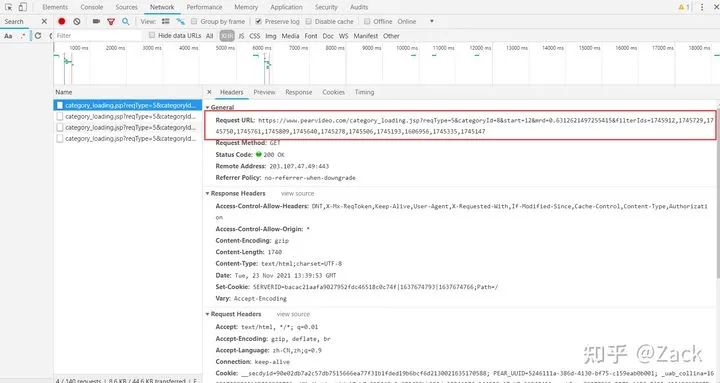Open the Cookies detail tab
Viewport: 720px width, 383px height.
coord(333,92)
